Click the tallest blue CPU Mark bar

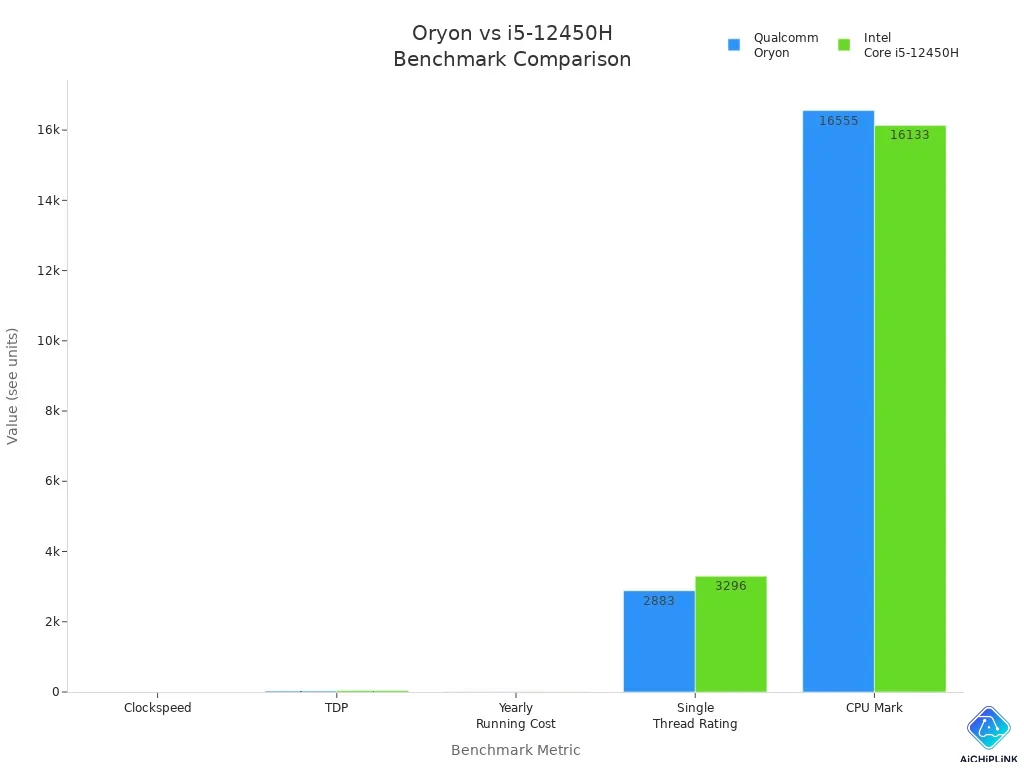[838, 400]
